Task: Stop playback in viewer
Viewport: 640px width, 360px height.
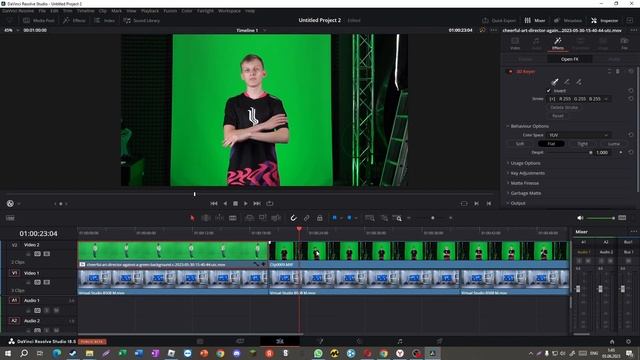Action: click(x=236, y=203)
